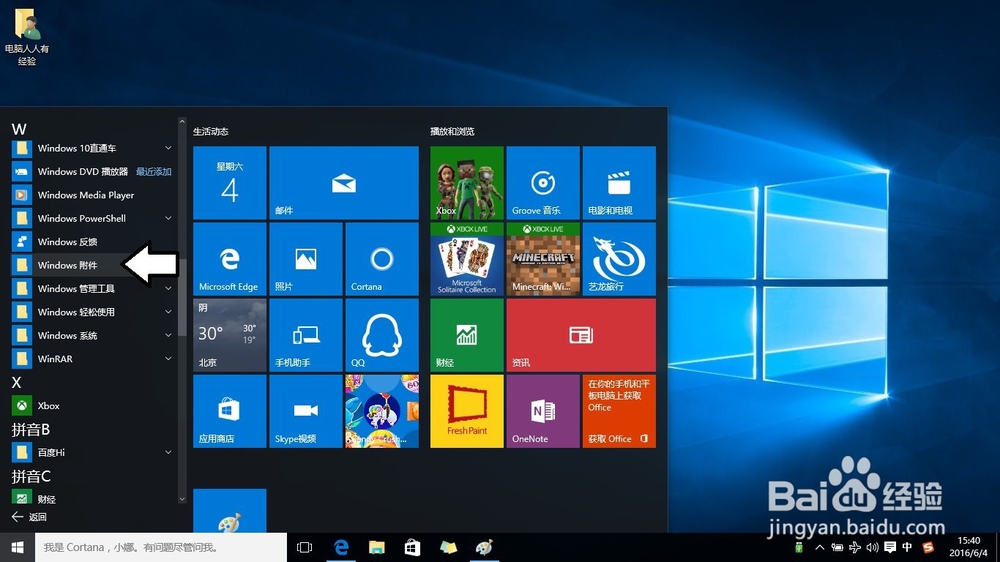This screenshot has width=1000, height=562.
Task: Click the 中 input method indicator
Action: tap(907, 547)
